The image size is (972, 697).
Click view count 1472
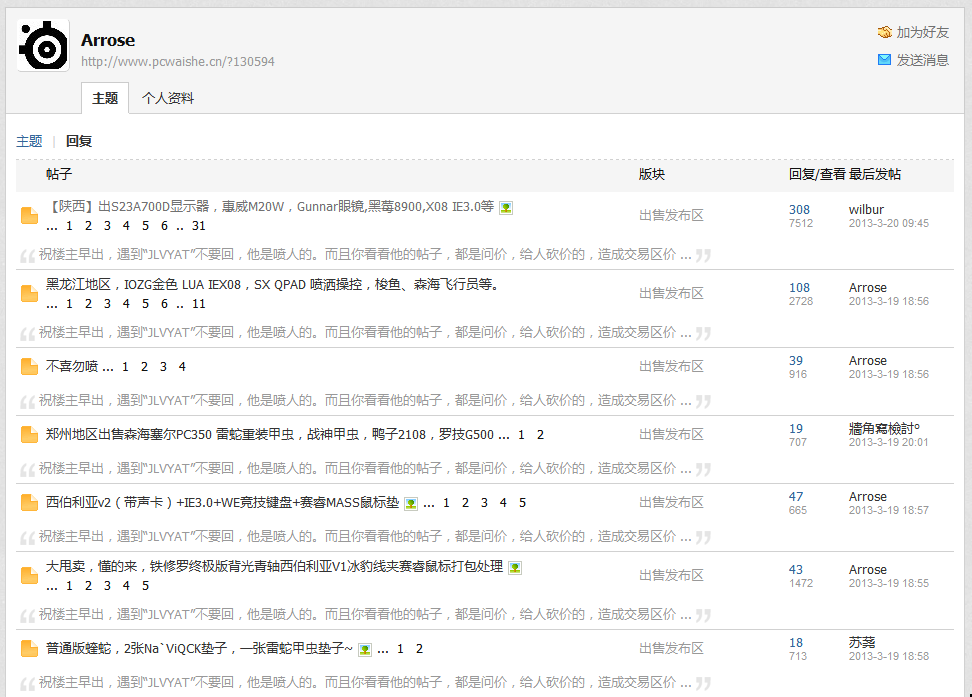(x=801, y=583)
